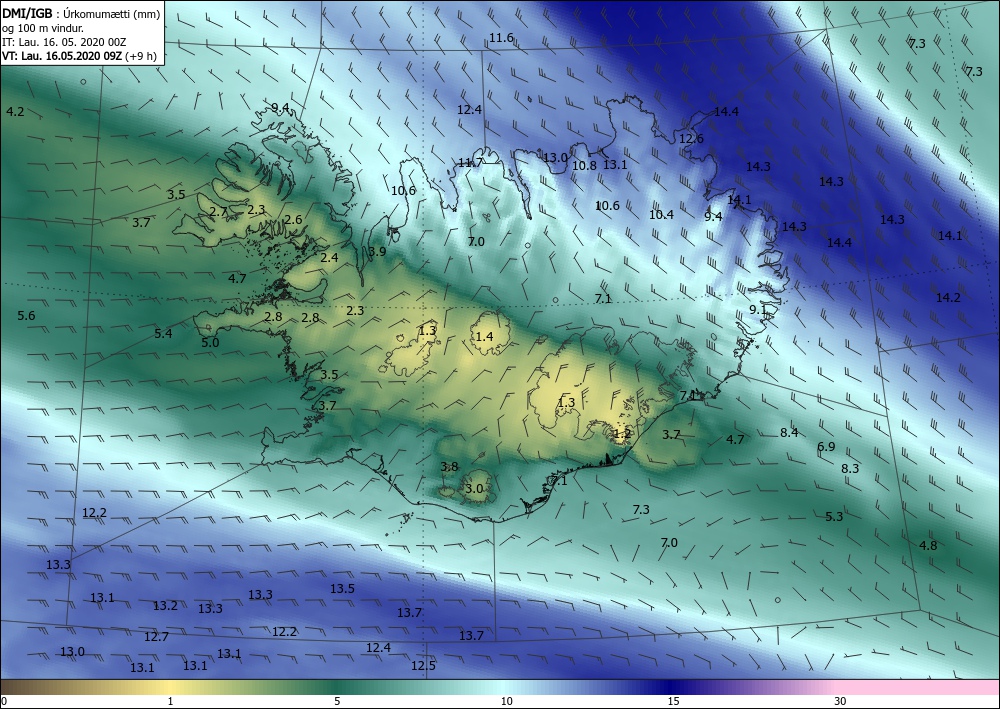Click the 5.0 value on the map
1000x709 pixels.
(210, 342)
